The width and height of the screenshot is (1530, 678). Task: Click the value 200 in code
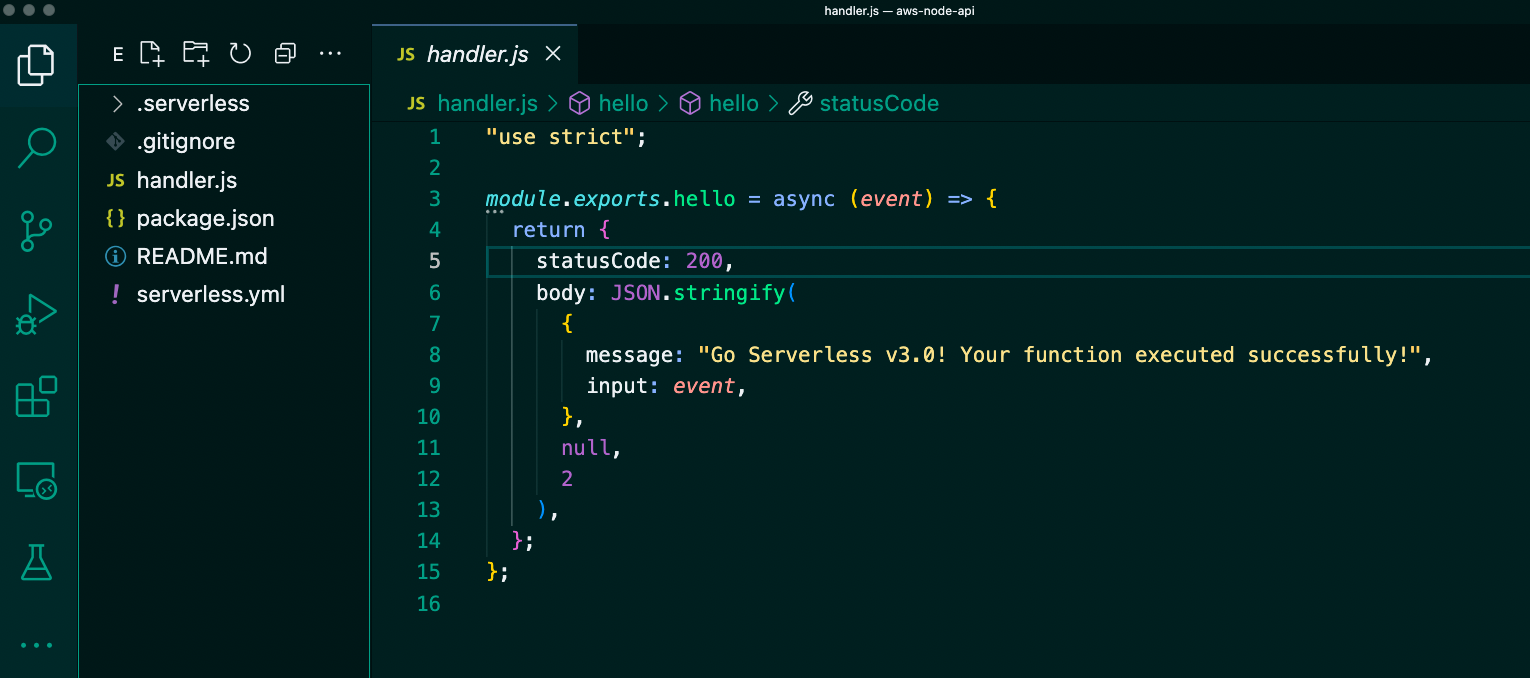tap(704, 261)
